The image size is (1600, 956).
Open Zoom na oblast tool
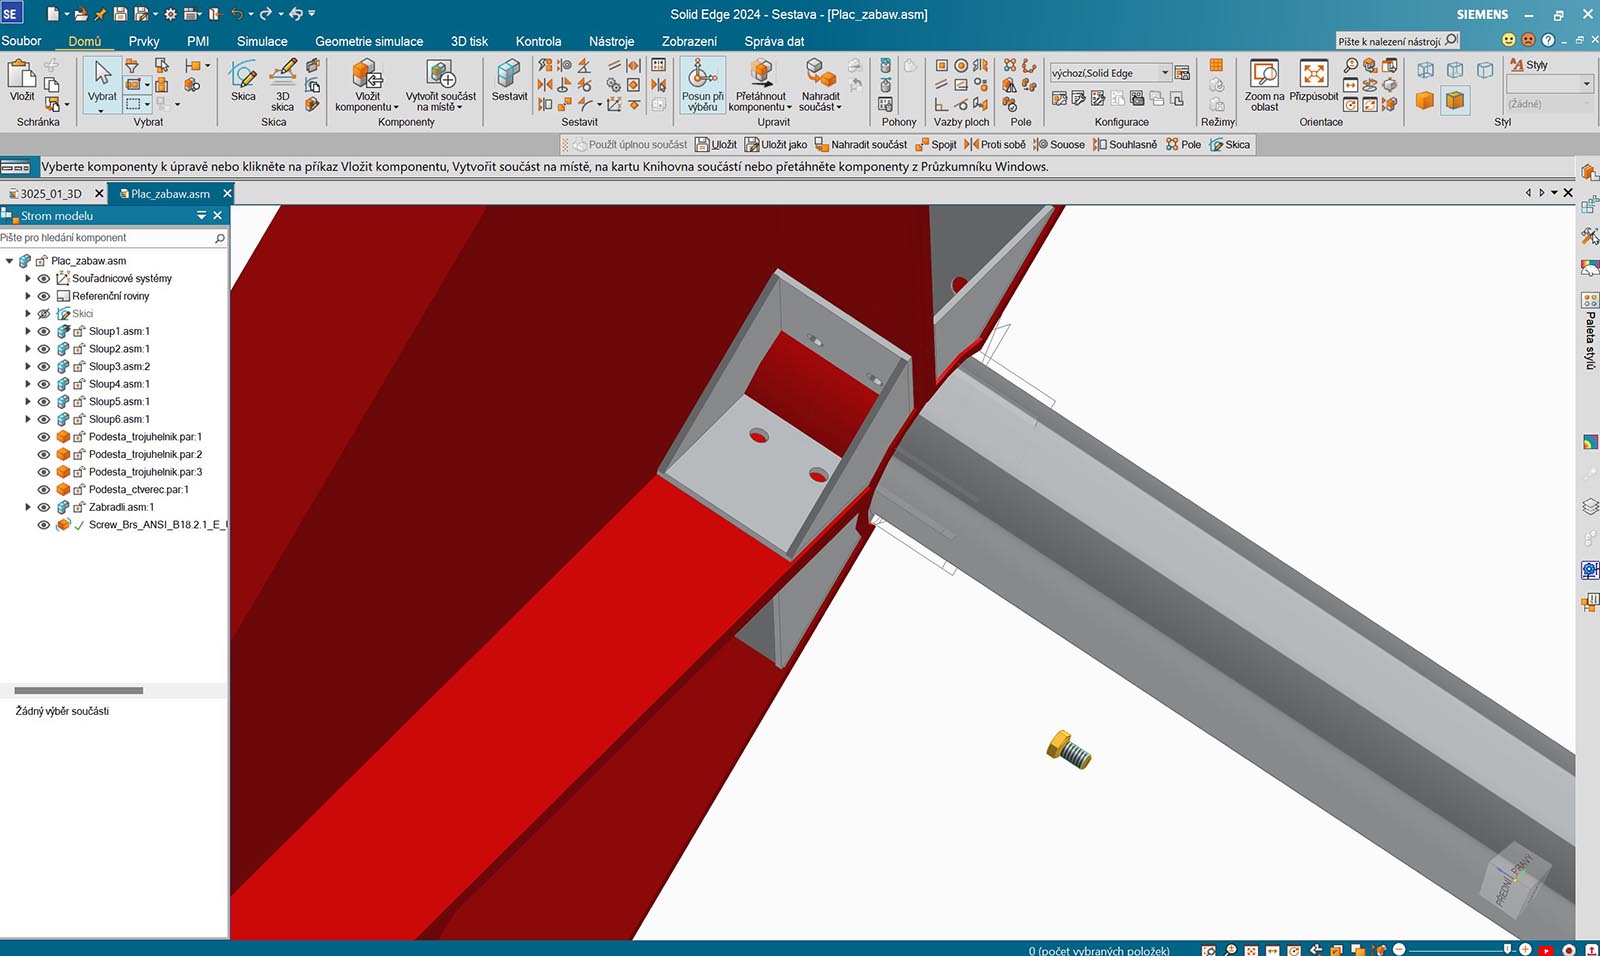click(x=1264, y=85)
